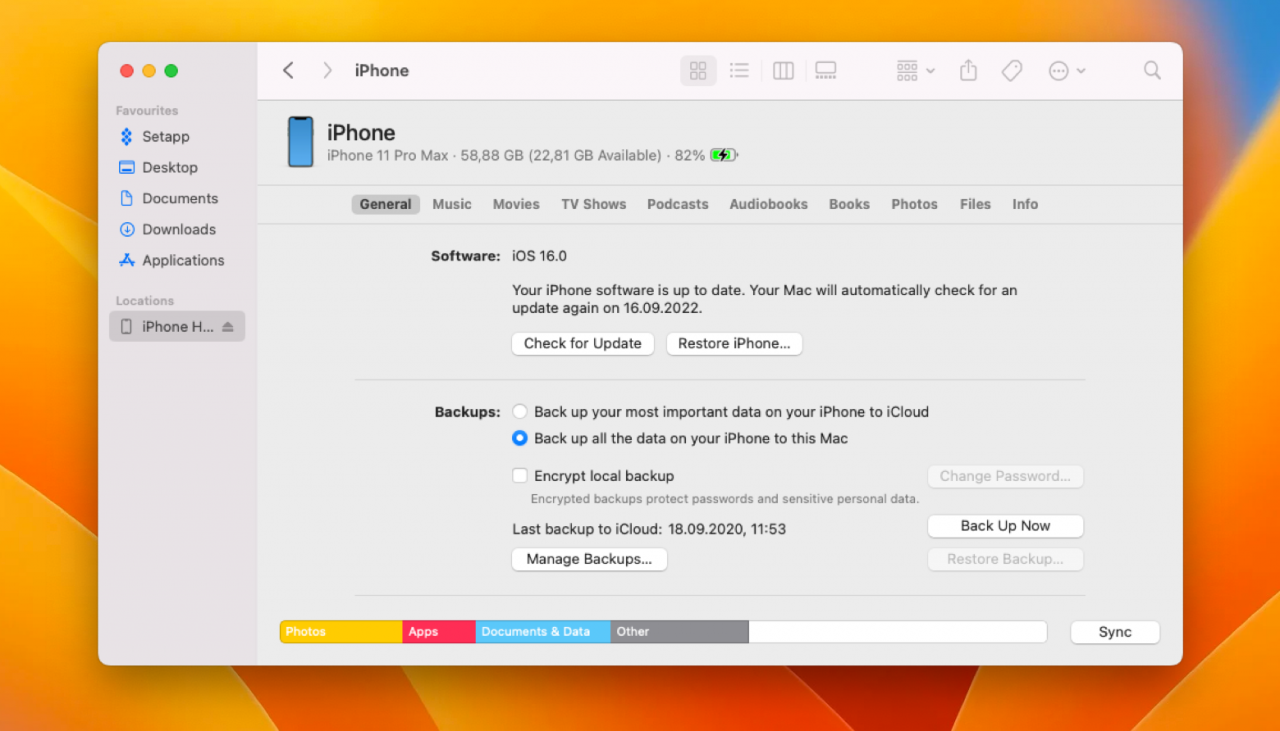Image resolution: width=1280 pixels, height=731 pixels.
Task: Click the Change Password button
Action: (1005, 476)
